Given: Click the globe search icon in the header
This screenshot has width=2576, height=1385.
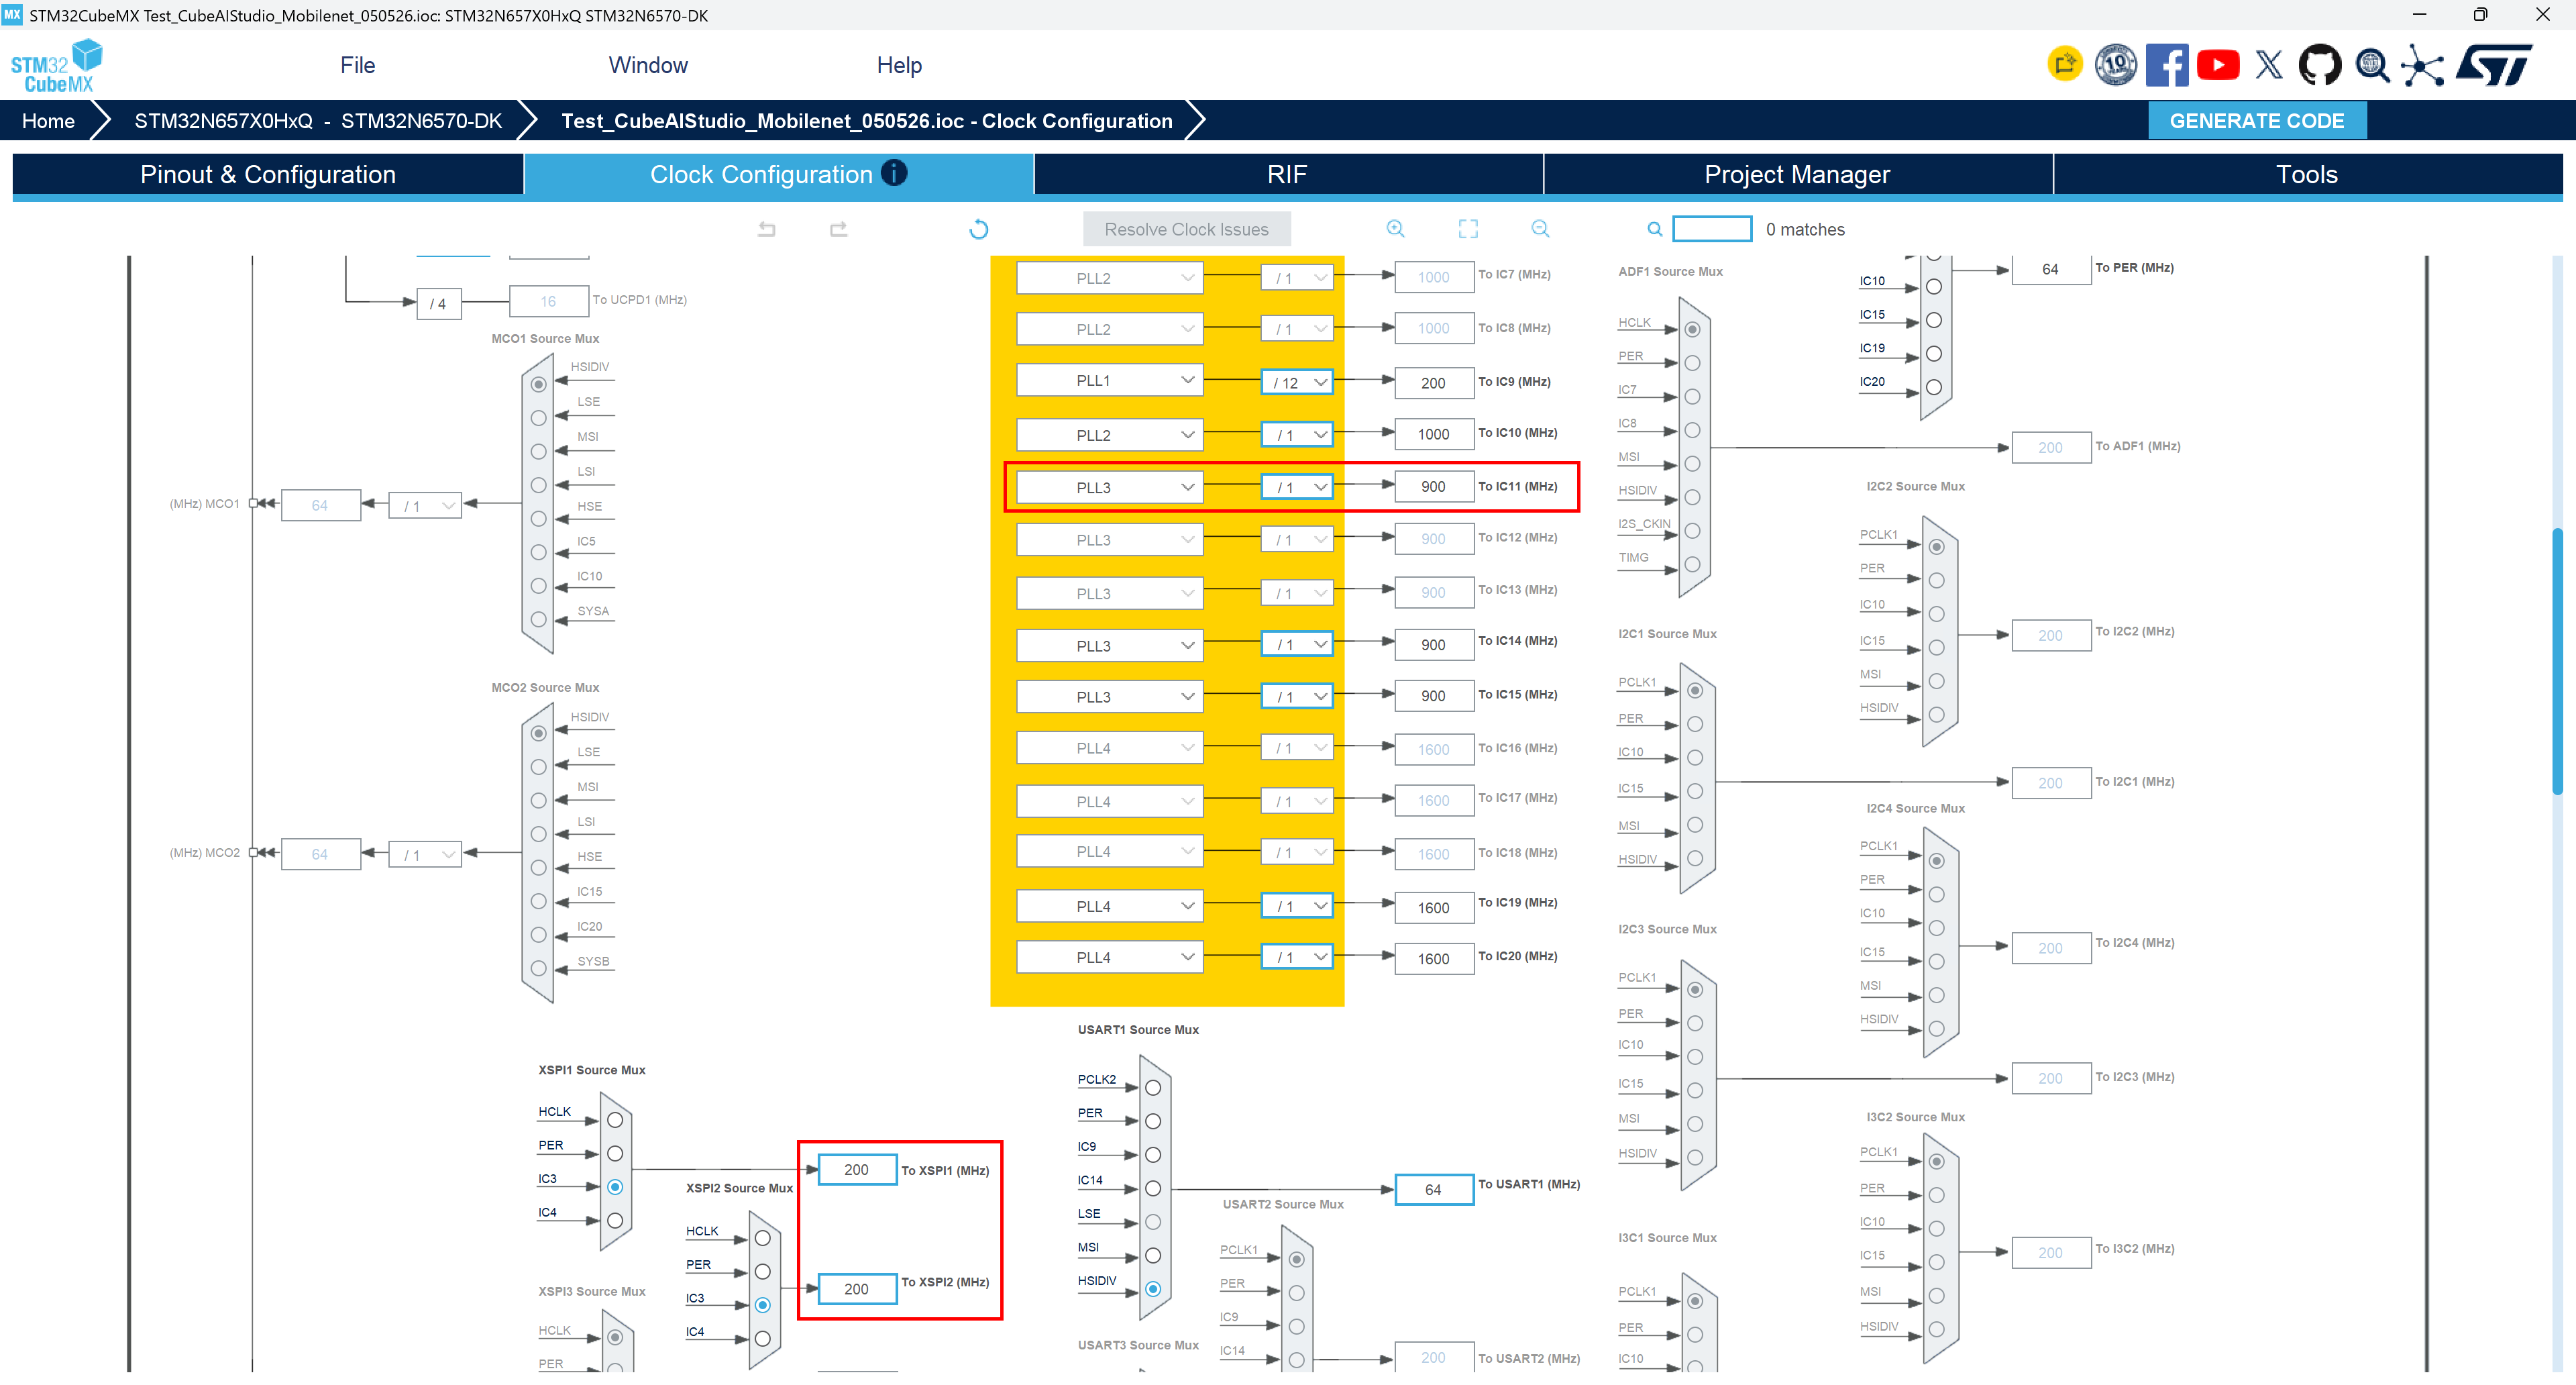Looking at the screenshot, I should pyautogui.click(x=2372, y=65).
